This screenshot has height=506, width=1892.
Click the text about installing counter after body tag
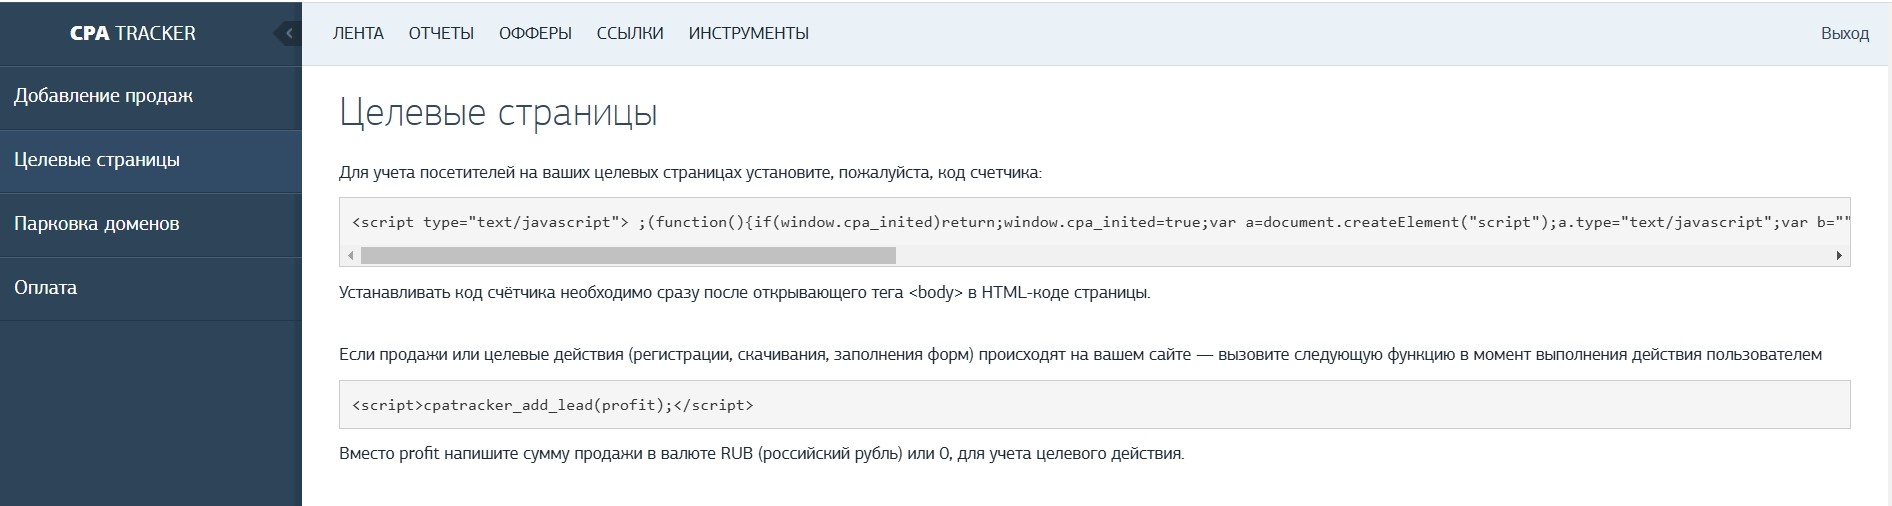click(x=745, y=293)
